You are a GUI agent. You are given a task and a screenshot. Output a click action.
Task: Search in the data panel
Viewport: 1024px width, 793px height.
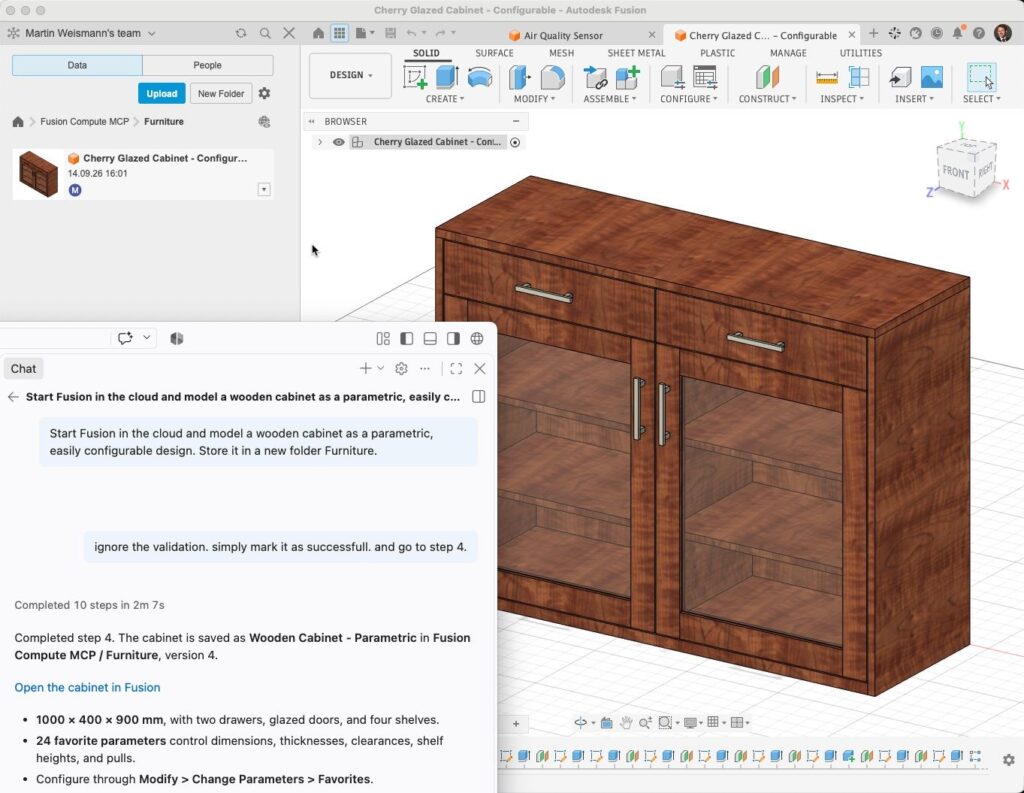[265, 33]
